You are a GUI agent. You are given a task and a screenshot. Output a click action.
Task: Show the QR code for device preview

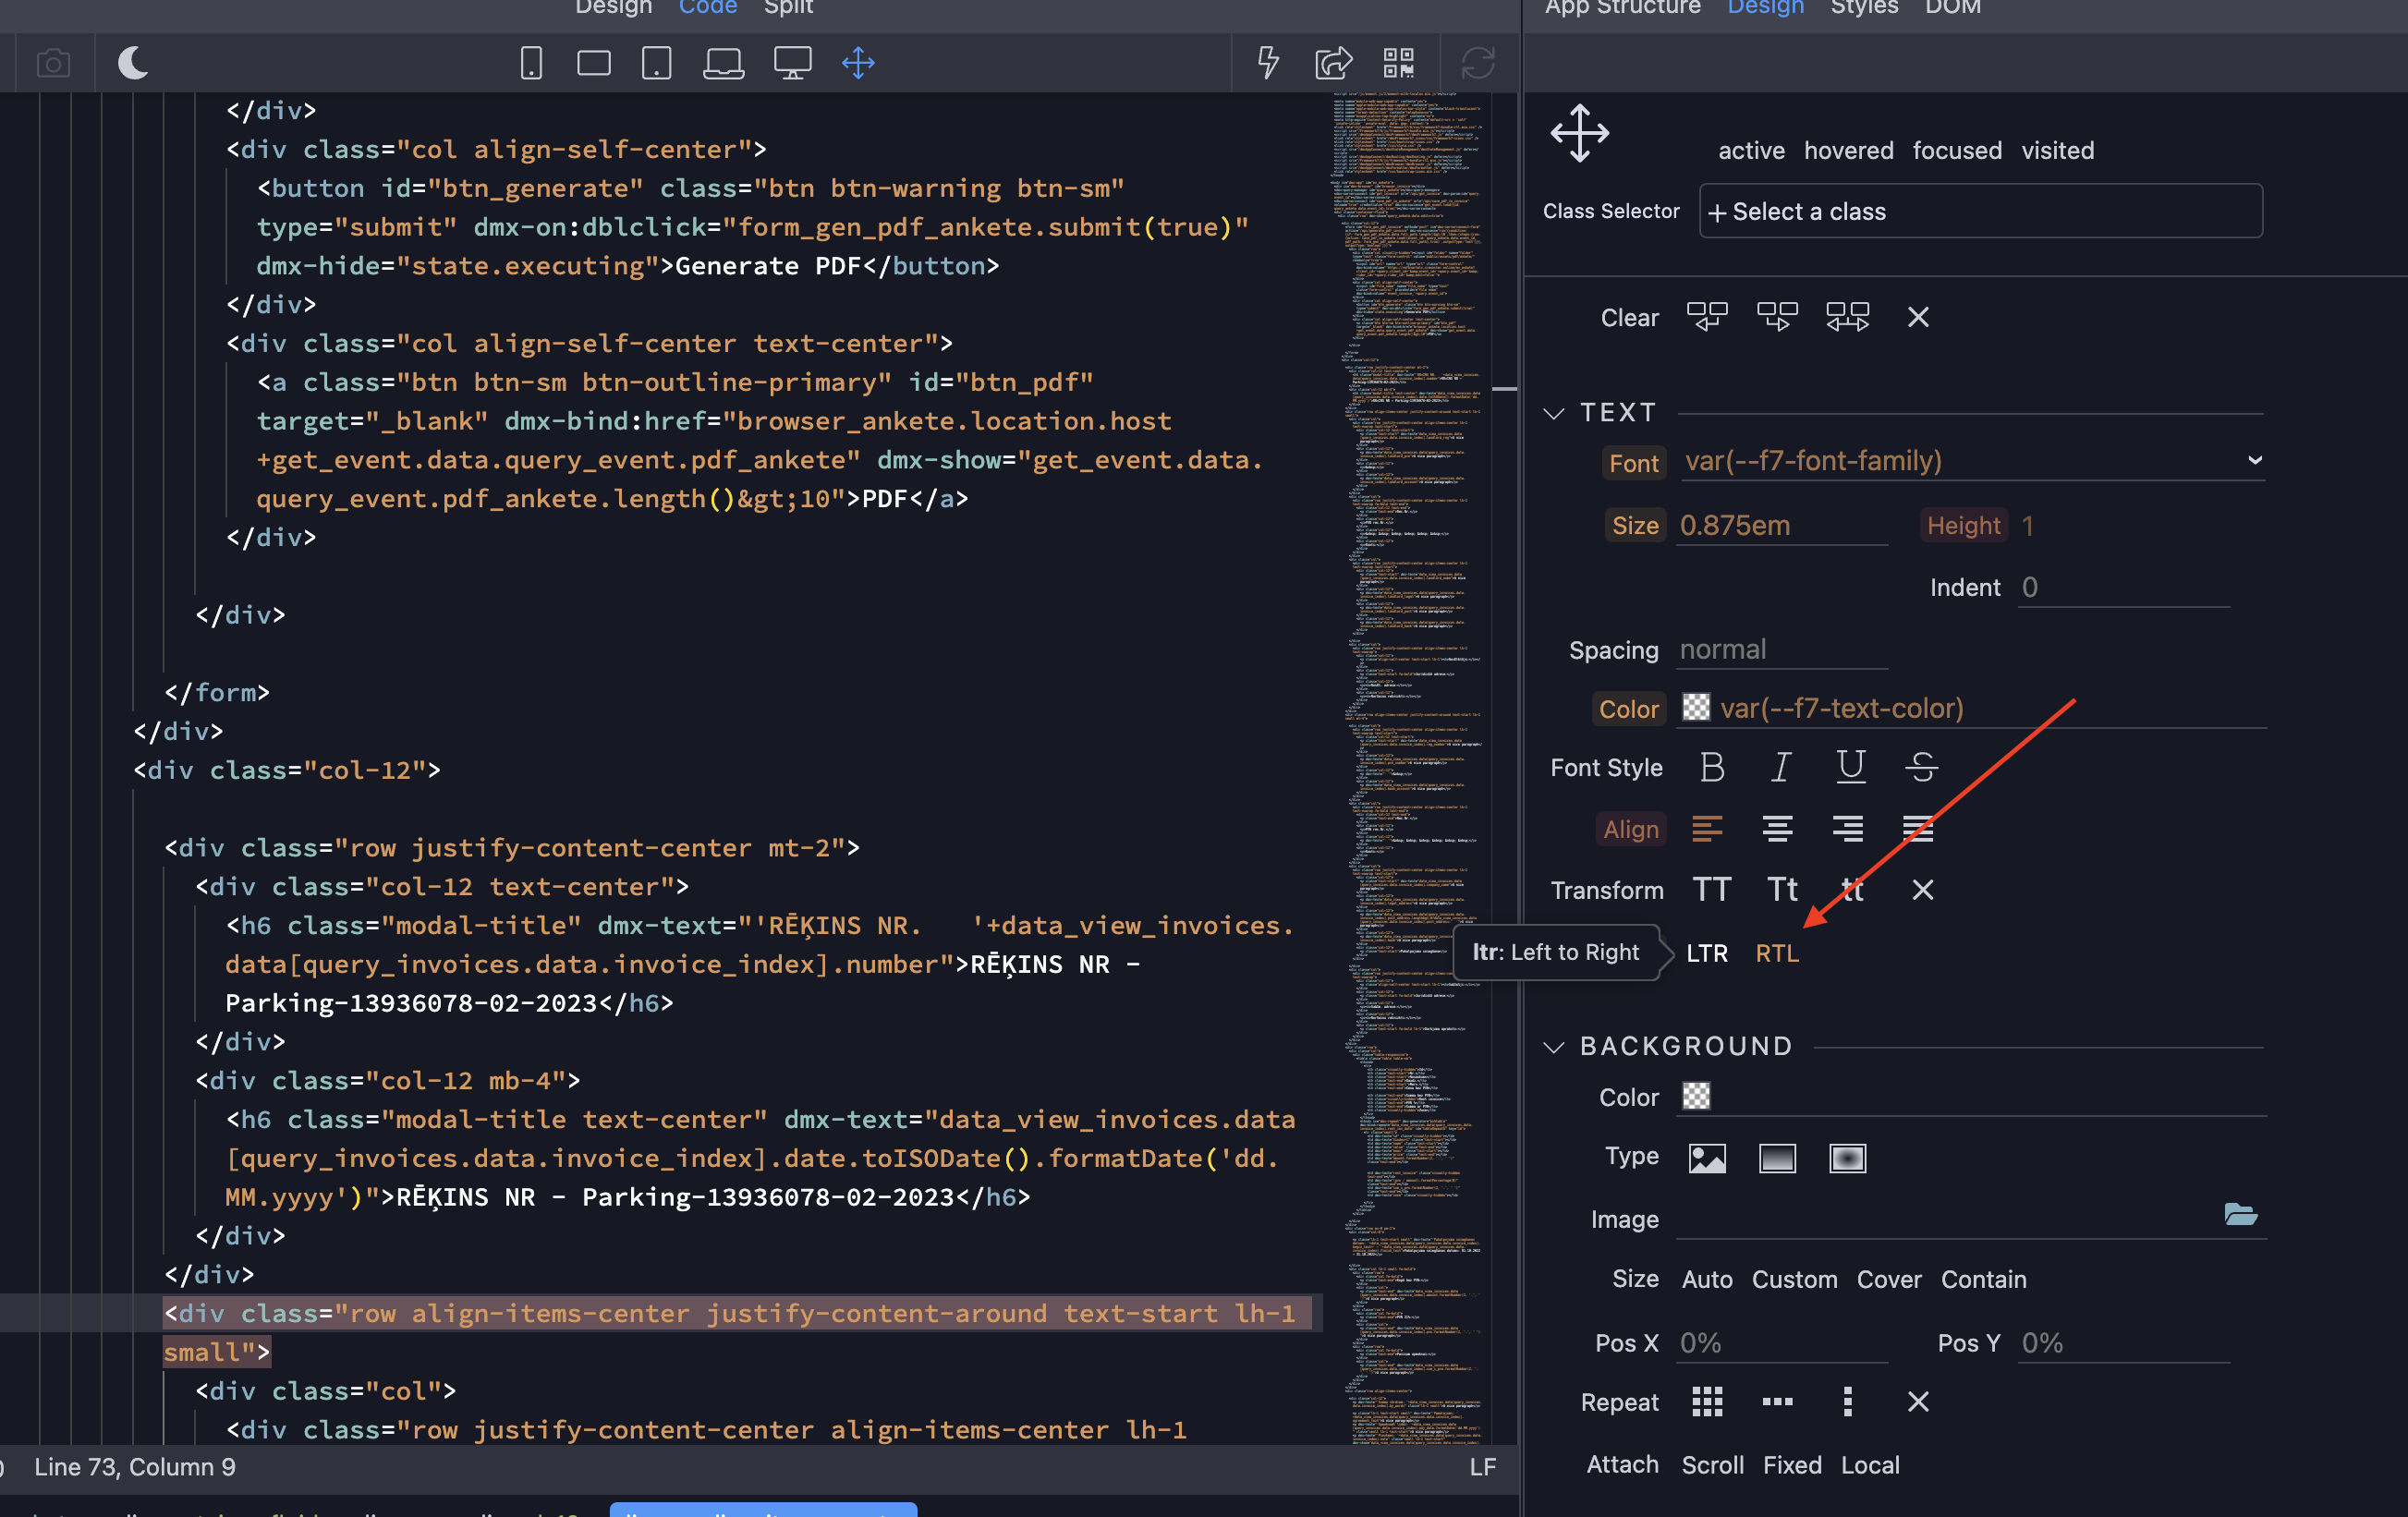click(1398, 62)
